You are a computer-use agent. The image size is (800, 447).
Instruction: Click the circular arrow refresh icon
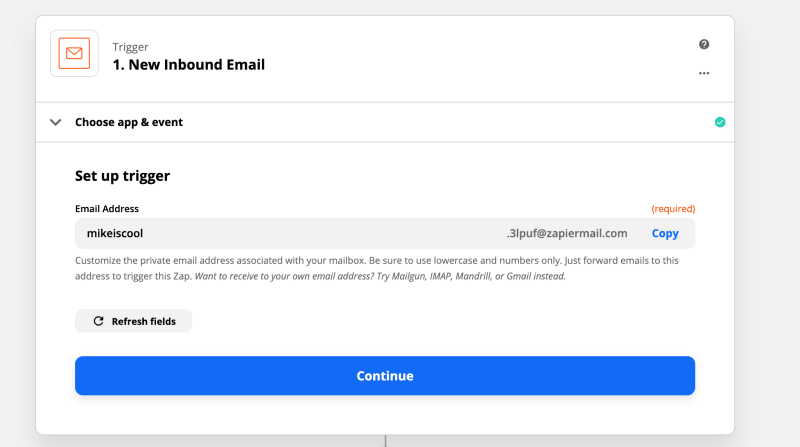[x=98, y=321]
